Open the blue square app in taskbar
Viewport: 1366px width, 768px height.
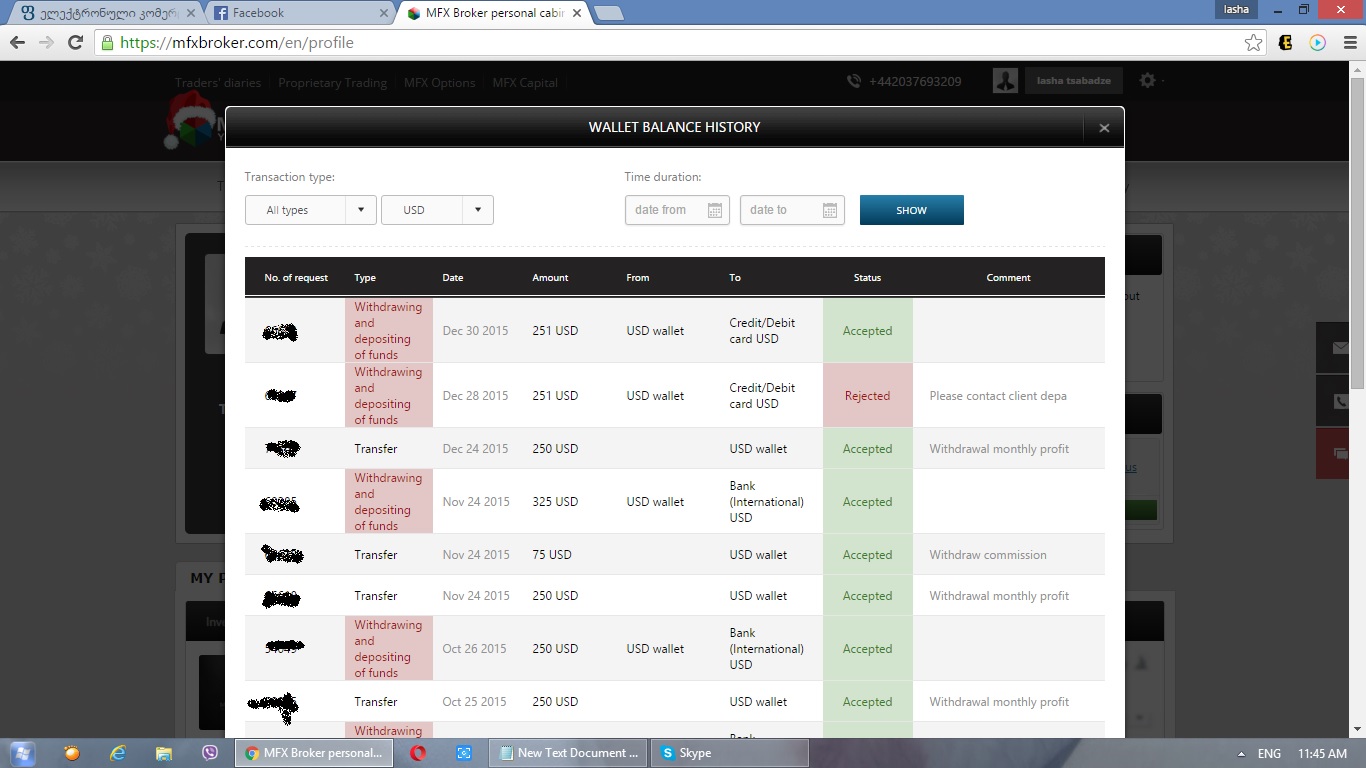click(x=464, y=753)
